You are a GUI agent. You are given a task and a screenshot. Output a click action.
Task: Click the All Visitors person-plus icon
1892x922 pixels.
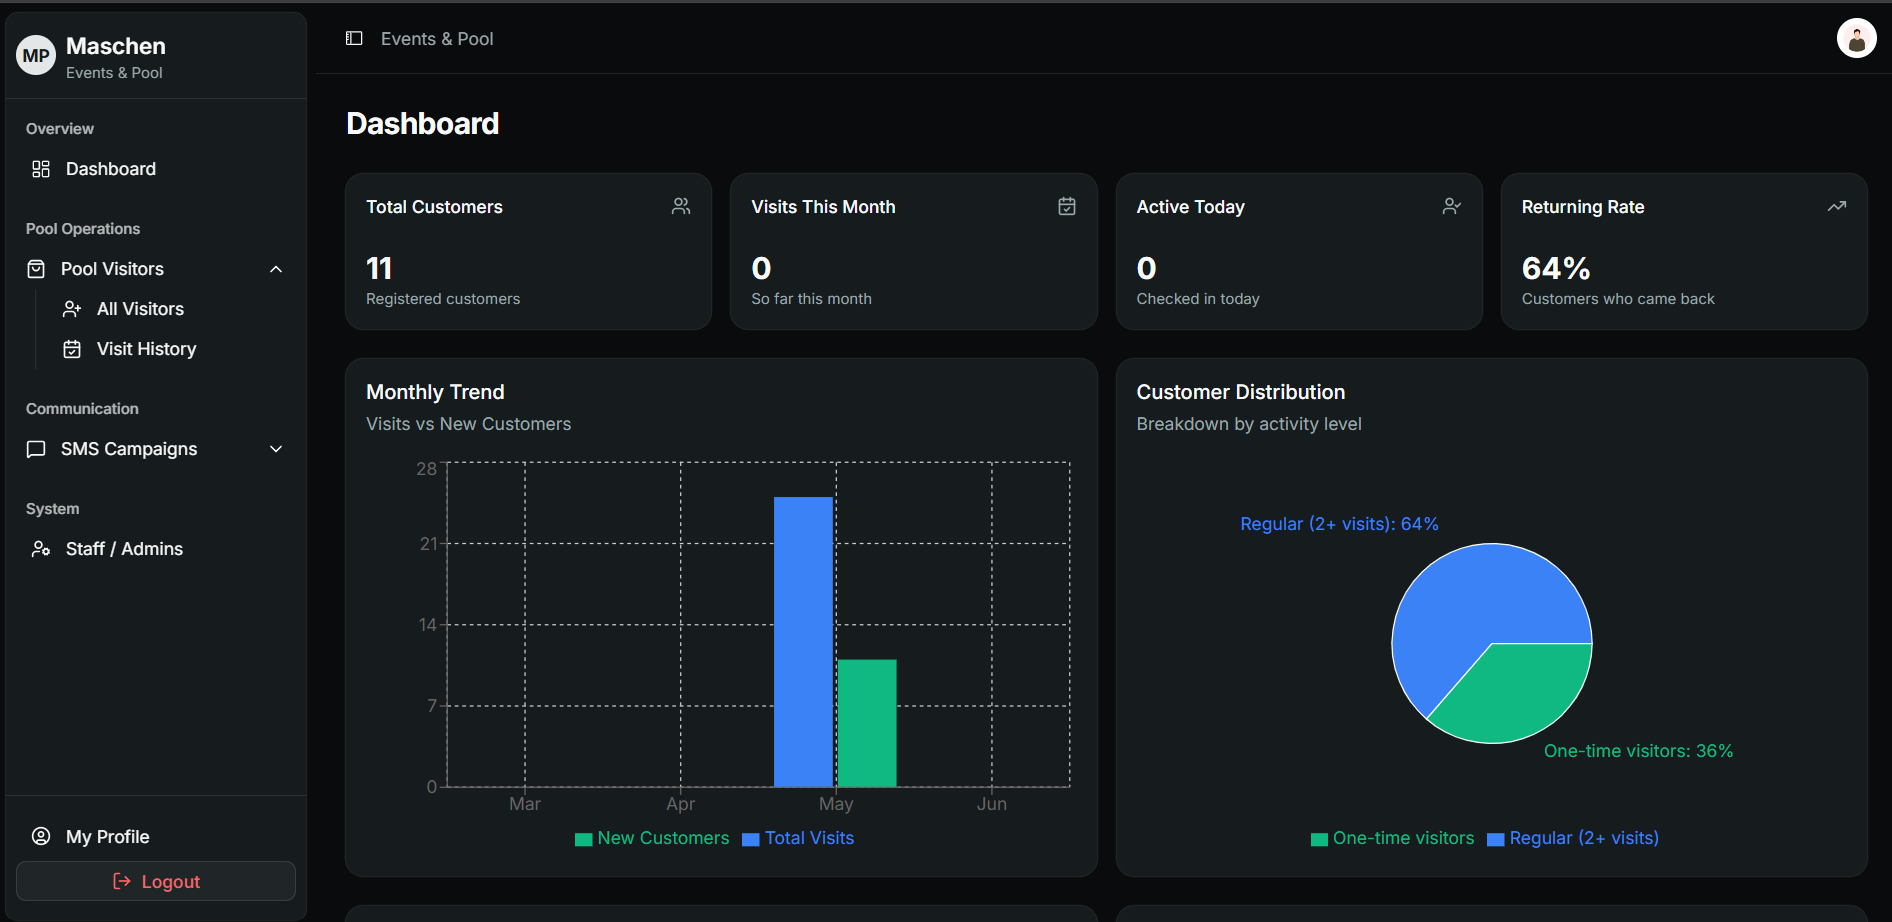[72, 309]
